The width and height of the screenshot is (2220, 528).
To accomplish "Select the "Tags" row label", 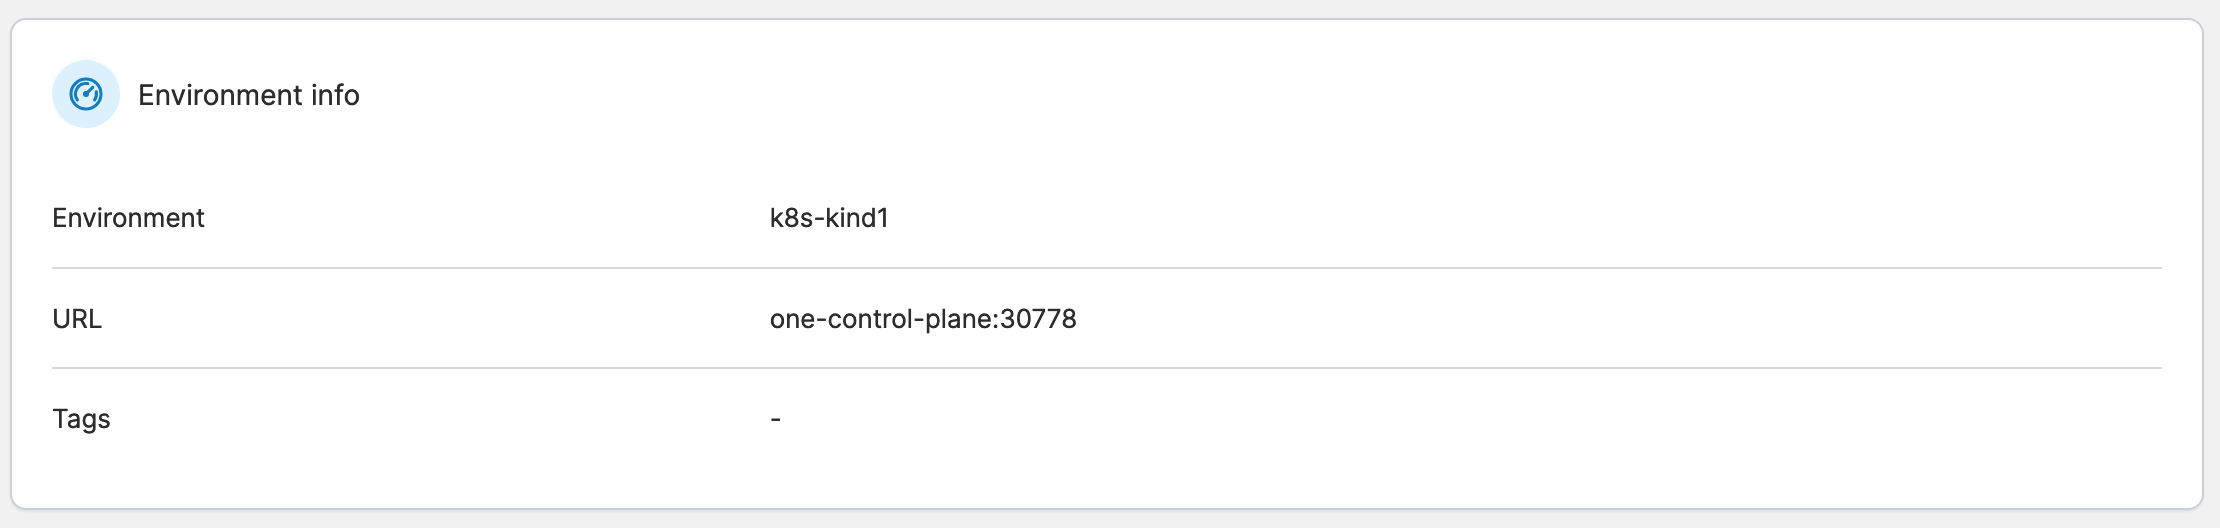I will point(81,419).
